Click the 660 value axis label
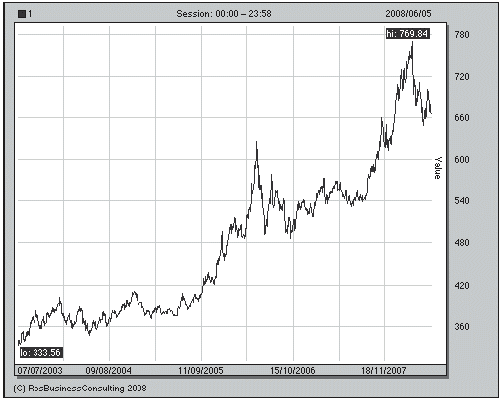Image resolution: width=501 pixels, height=400 pixels. pyautogui.click(x=462, y=118)
